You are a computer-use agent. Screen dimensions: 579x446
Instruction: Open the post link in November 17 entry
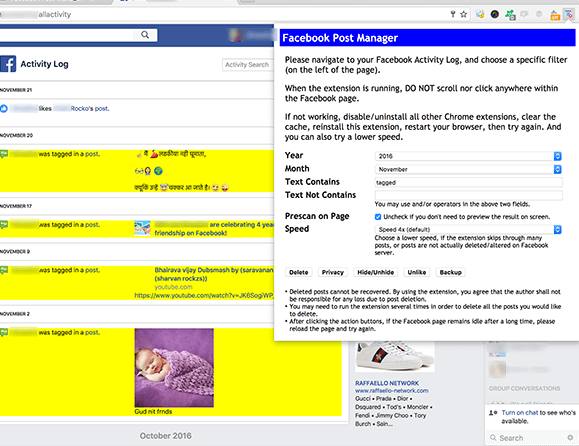point(92,224)
